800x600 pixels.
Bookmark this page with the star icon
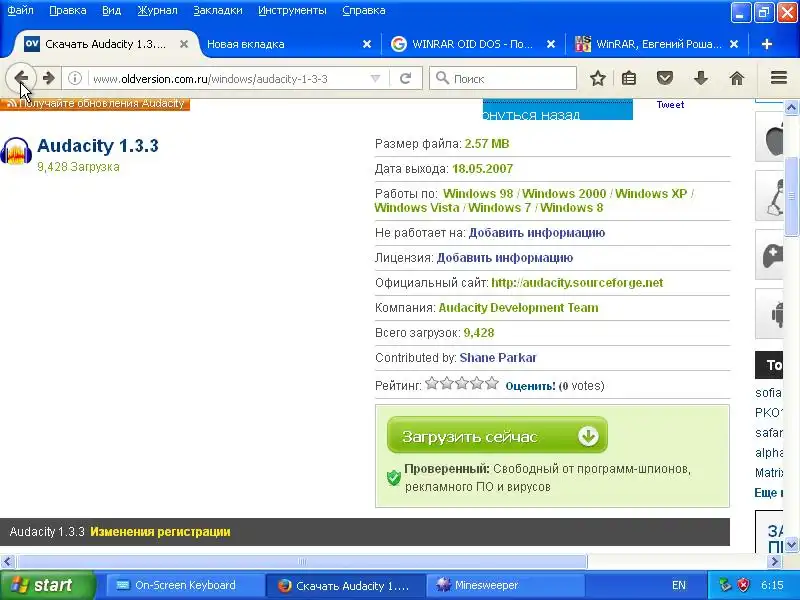tap(598, 78)
